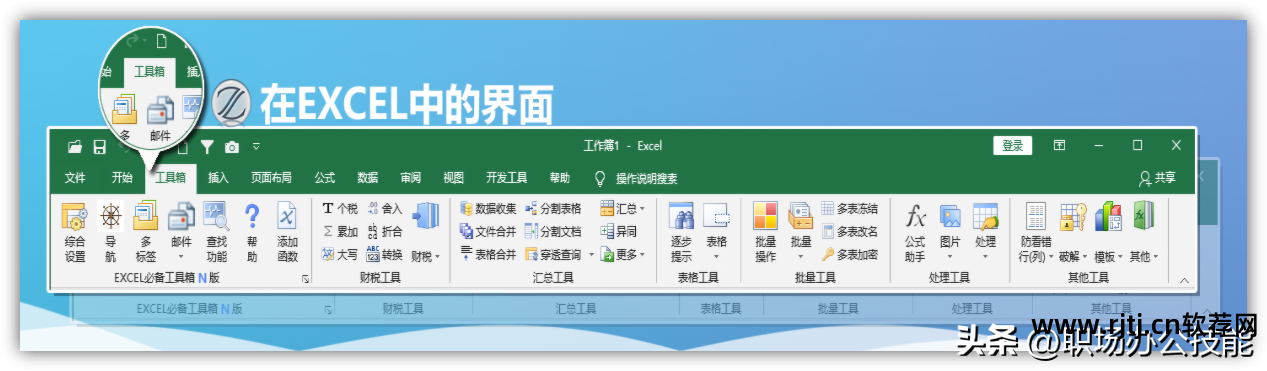The width and height of the screenshot is (1267, 371).
Task: Switch to the 页面布局 tab
Action: 271,178
